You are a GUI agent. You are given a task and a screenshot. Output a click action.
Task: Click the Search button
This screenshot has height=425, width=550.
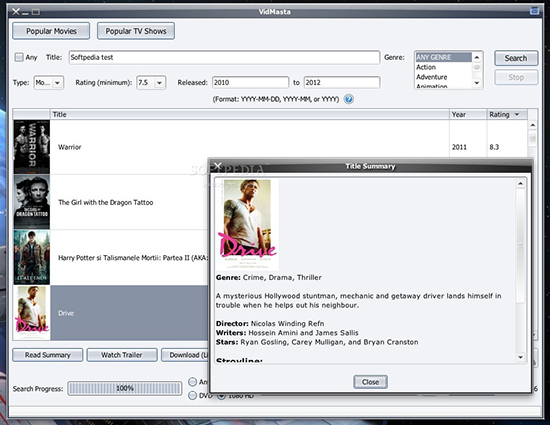(516, 58)
